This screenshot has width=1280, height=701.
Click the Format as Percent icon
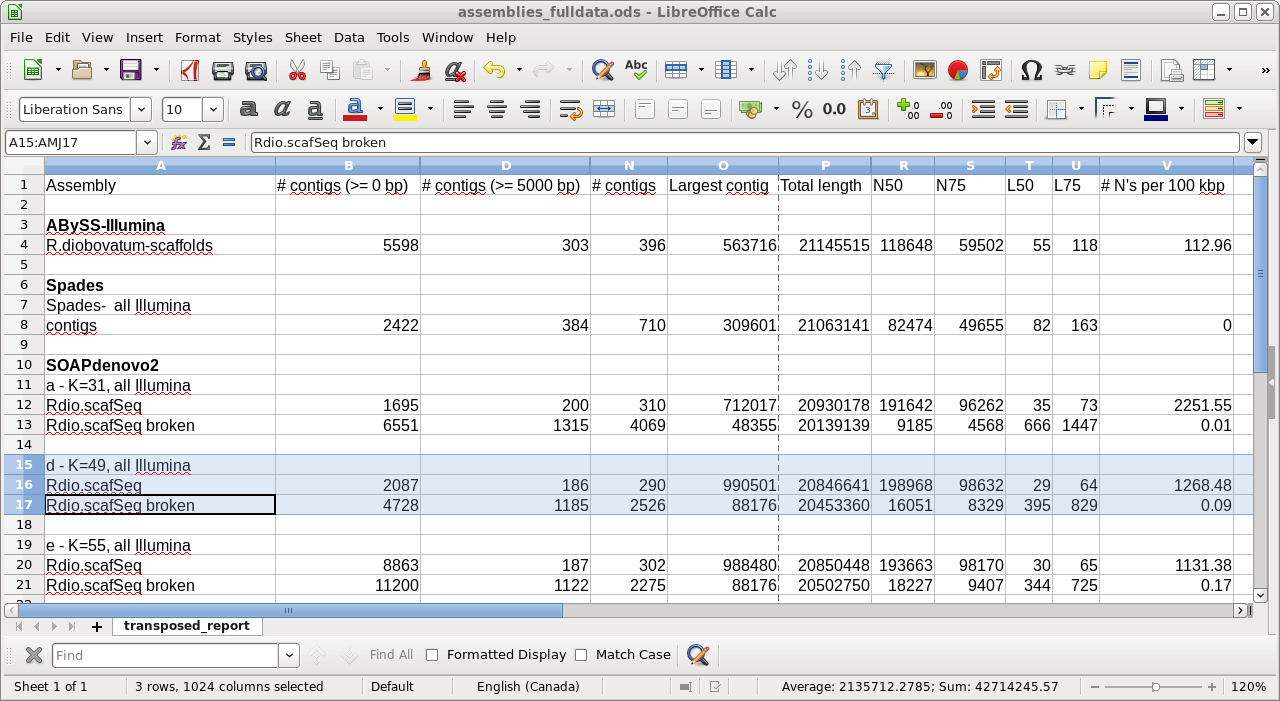click(x=802, y=109)
